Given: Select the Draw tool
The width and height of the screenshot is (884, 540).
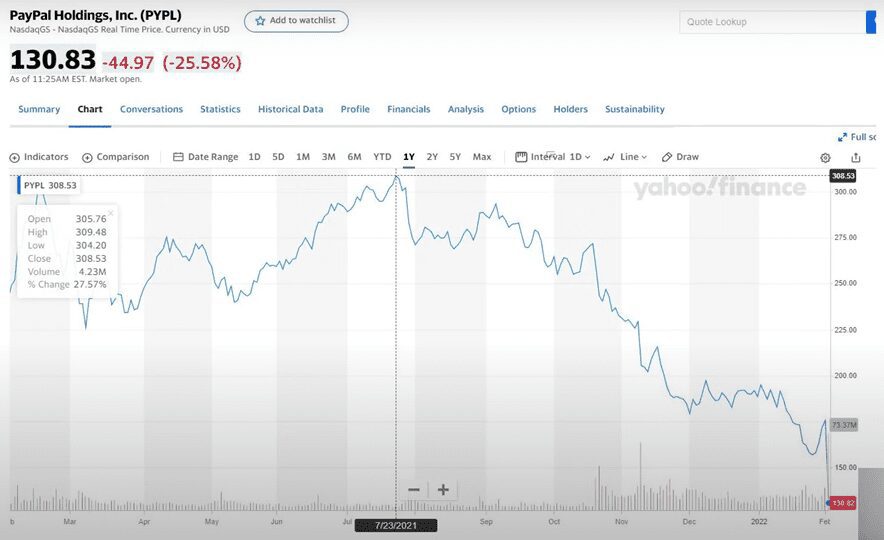Looking at the screenshot, I should (680, 157).
